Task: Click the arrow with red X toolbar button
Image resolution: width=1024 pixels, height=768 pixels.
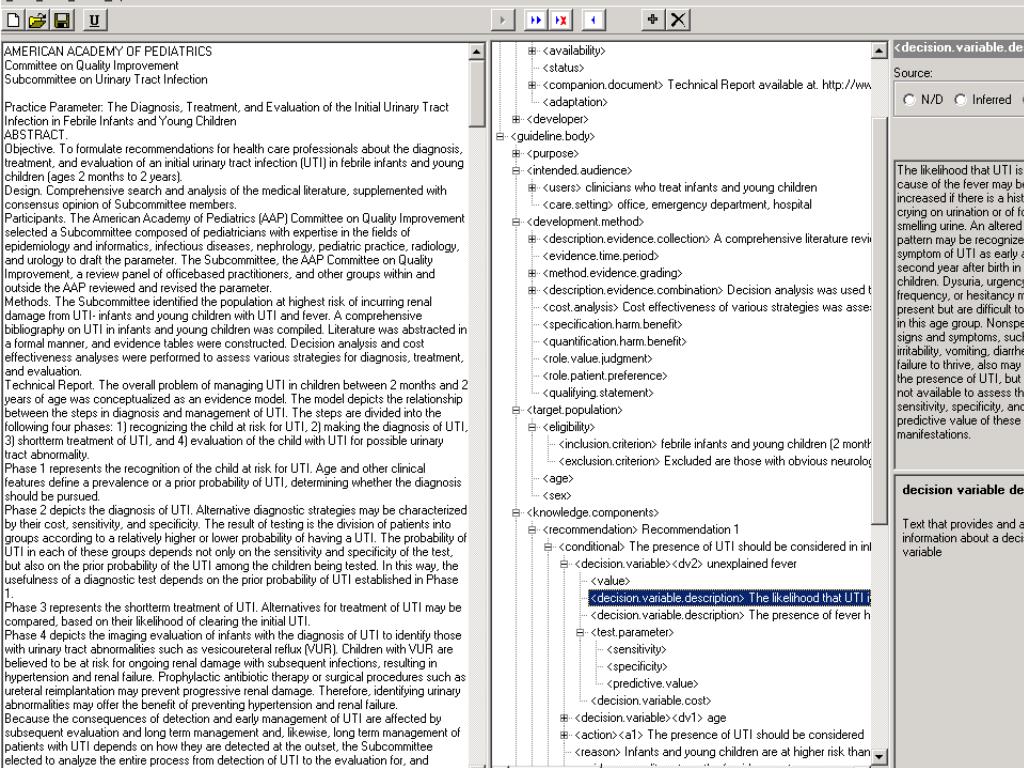Action: (560, 20)
